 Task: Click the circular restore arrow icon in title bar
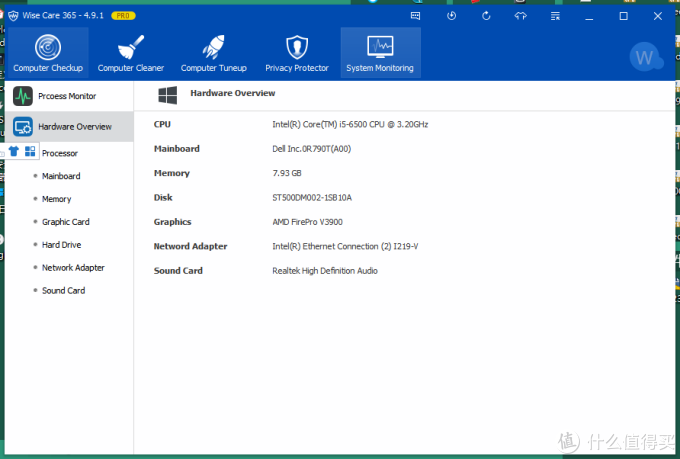[x=486, y=16]
